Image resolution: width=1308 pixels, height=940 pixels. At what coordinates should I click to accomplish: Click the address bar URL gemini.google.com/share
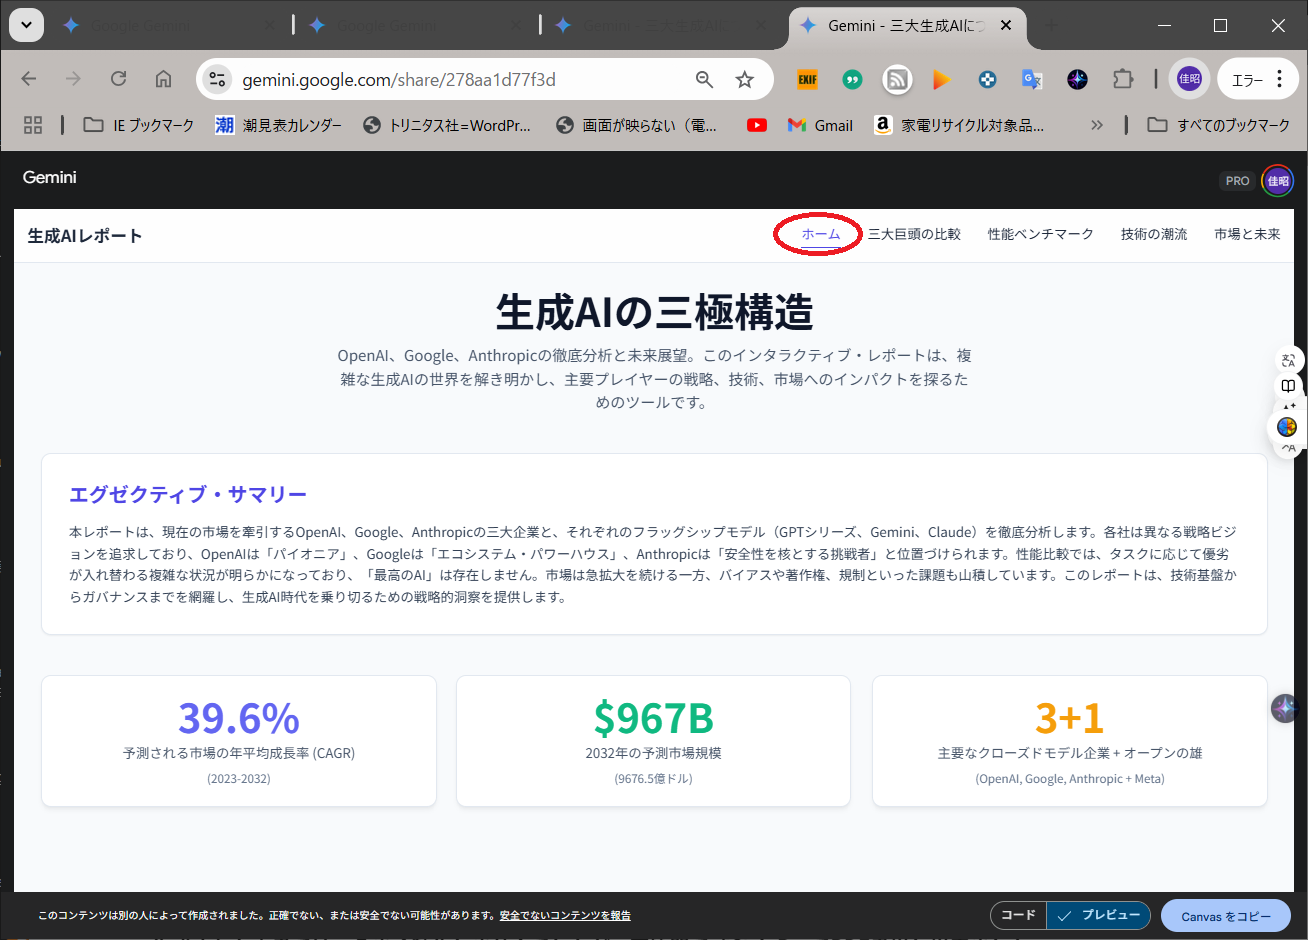399,80
